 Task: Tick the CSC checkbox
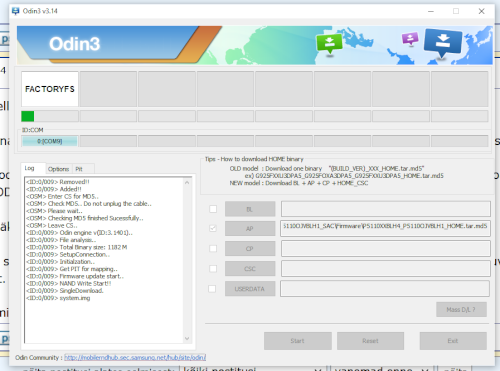[213, 269]
